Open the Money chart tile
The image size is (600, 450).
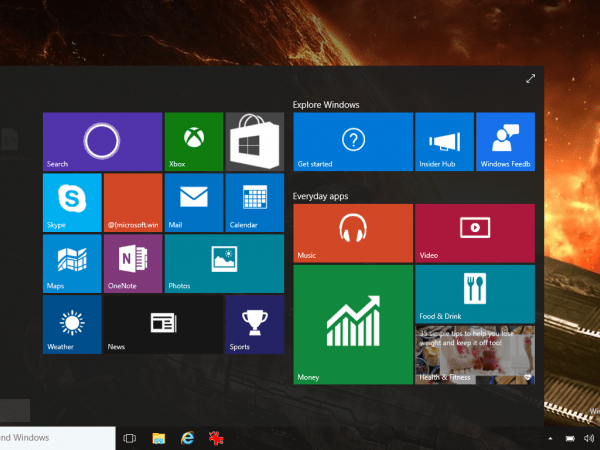[x=353, y=324]
